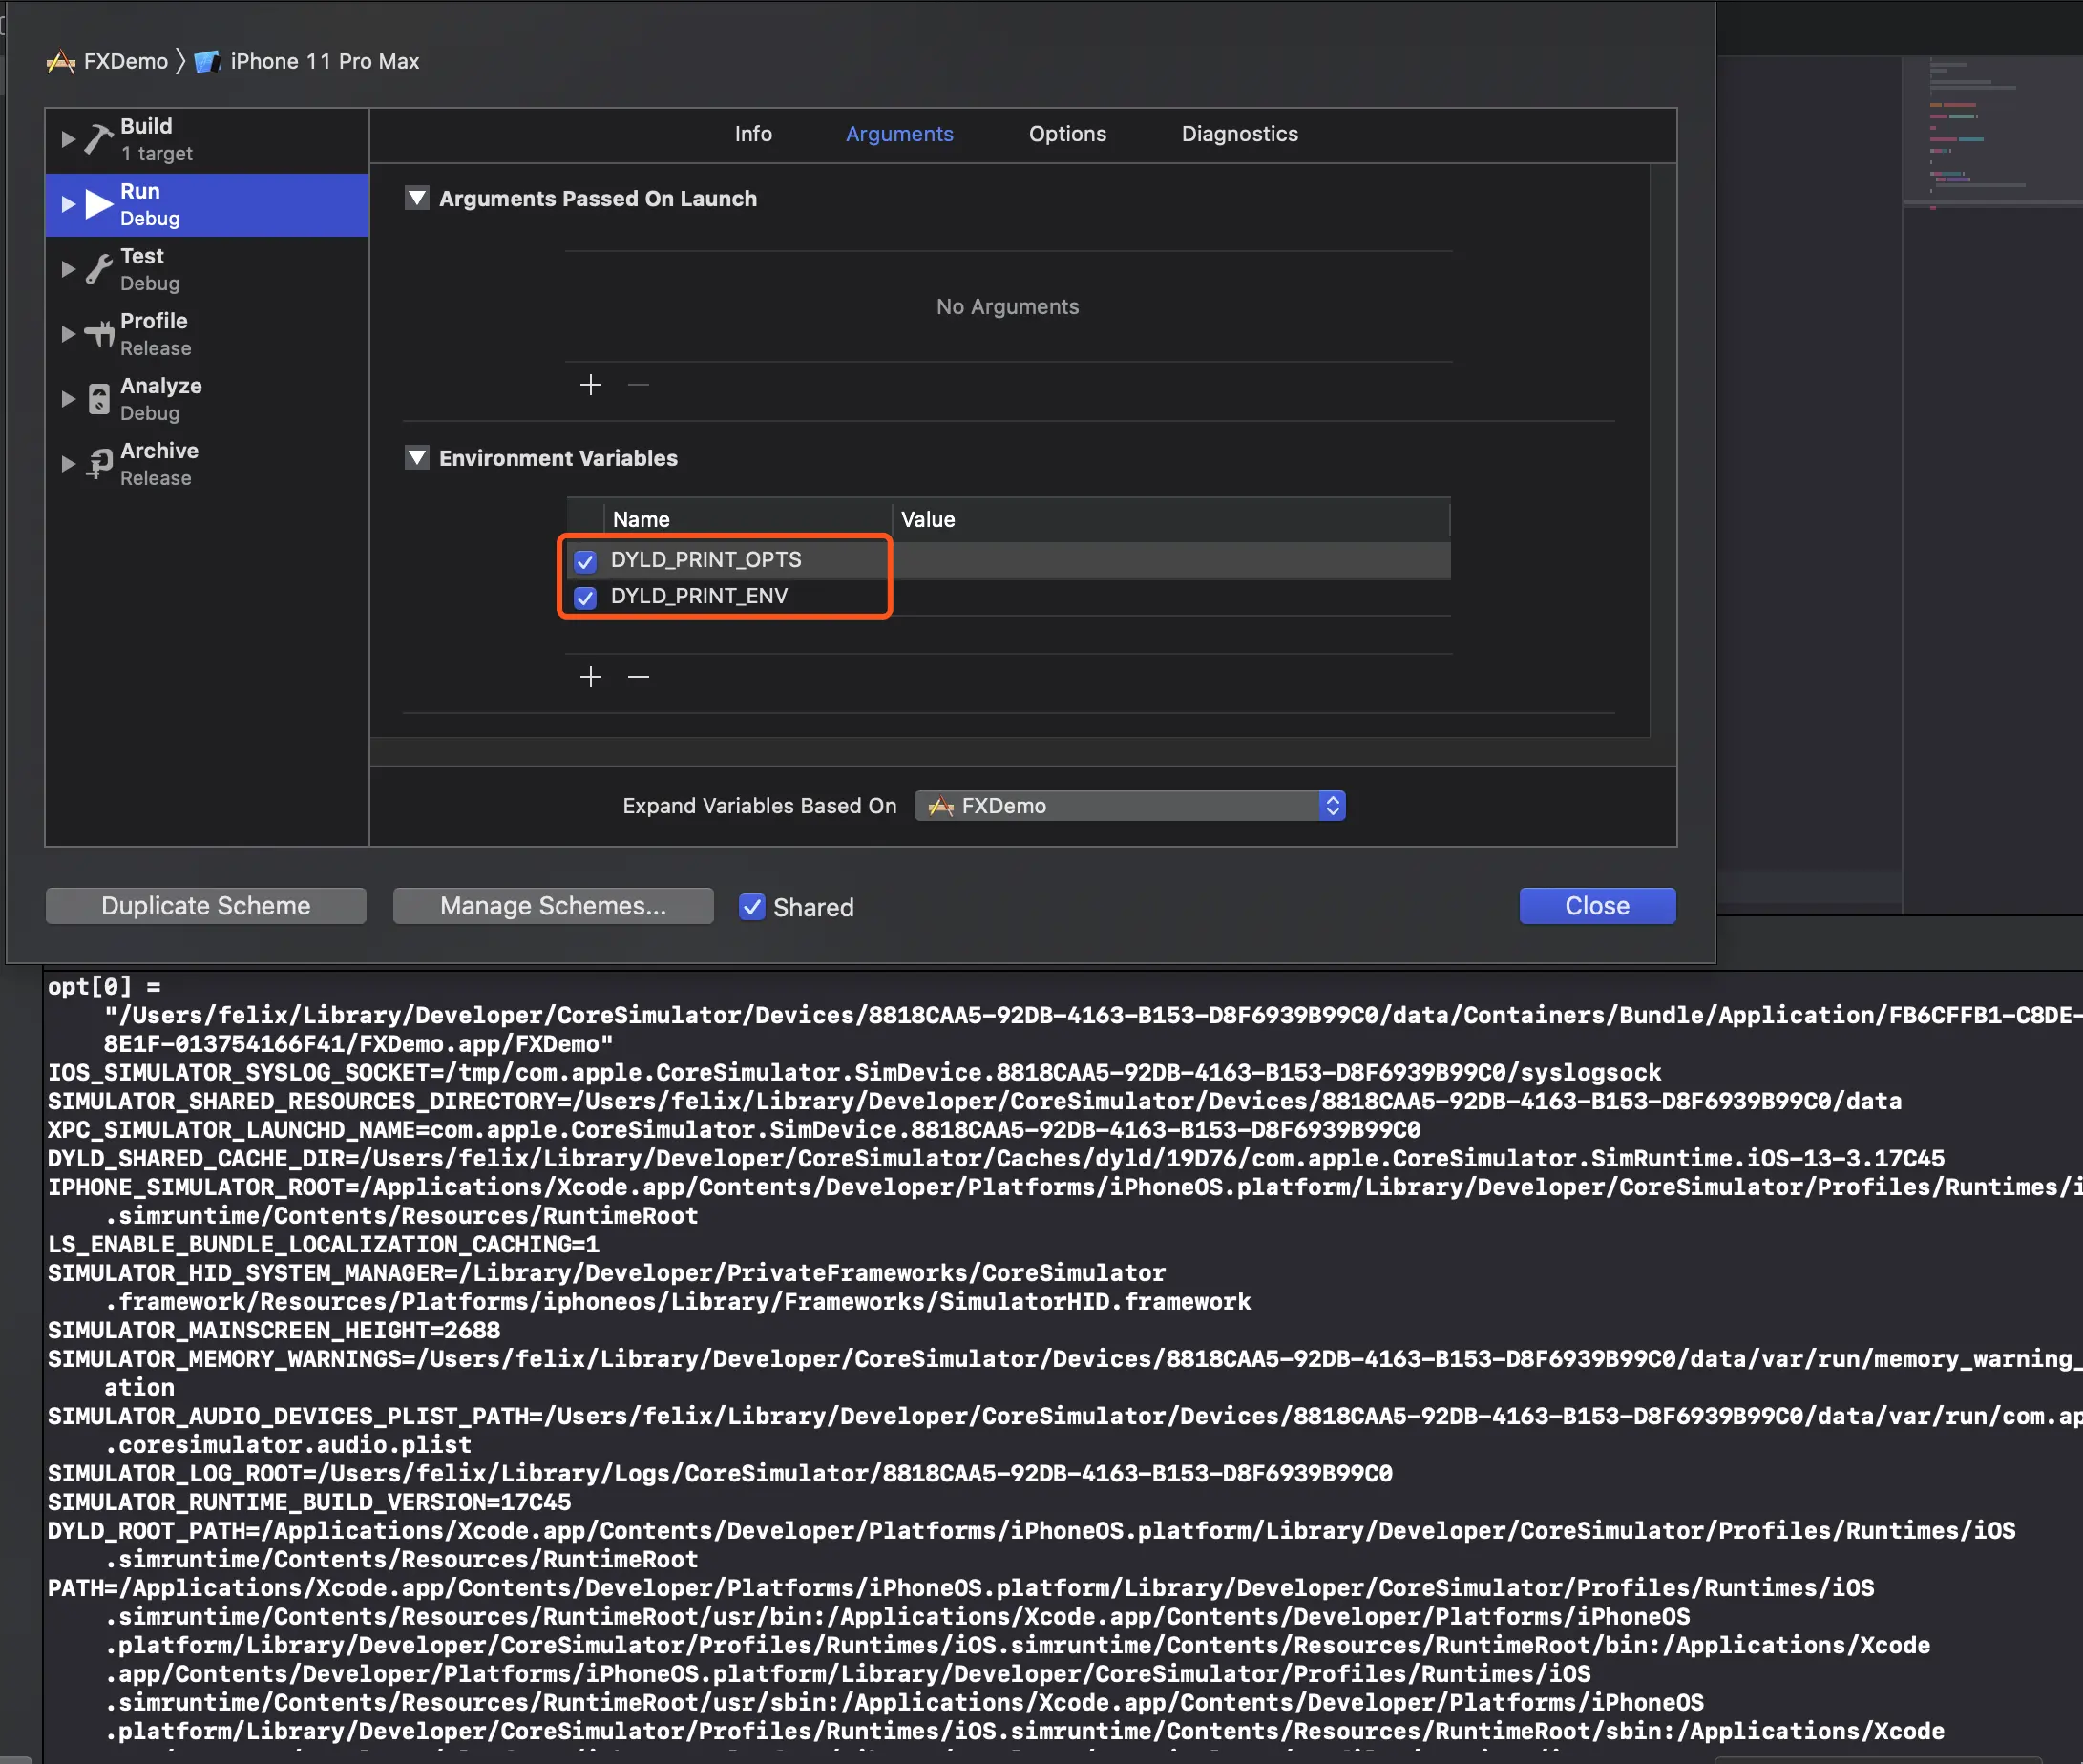Collapse Arguments Passed On Launch section
Image resolution: width=2083 pixels, height=1764 pixels.
tap(417, 198)
